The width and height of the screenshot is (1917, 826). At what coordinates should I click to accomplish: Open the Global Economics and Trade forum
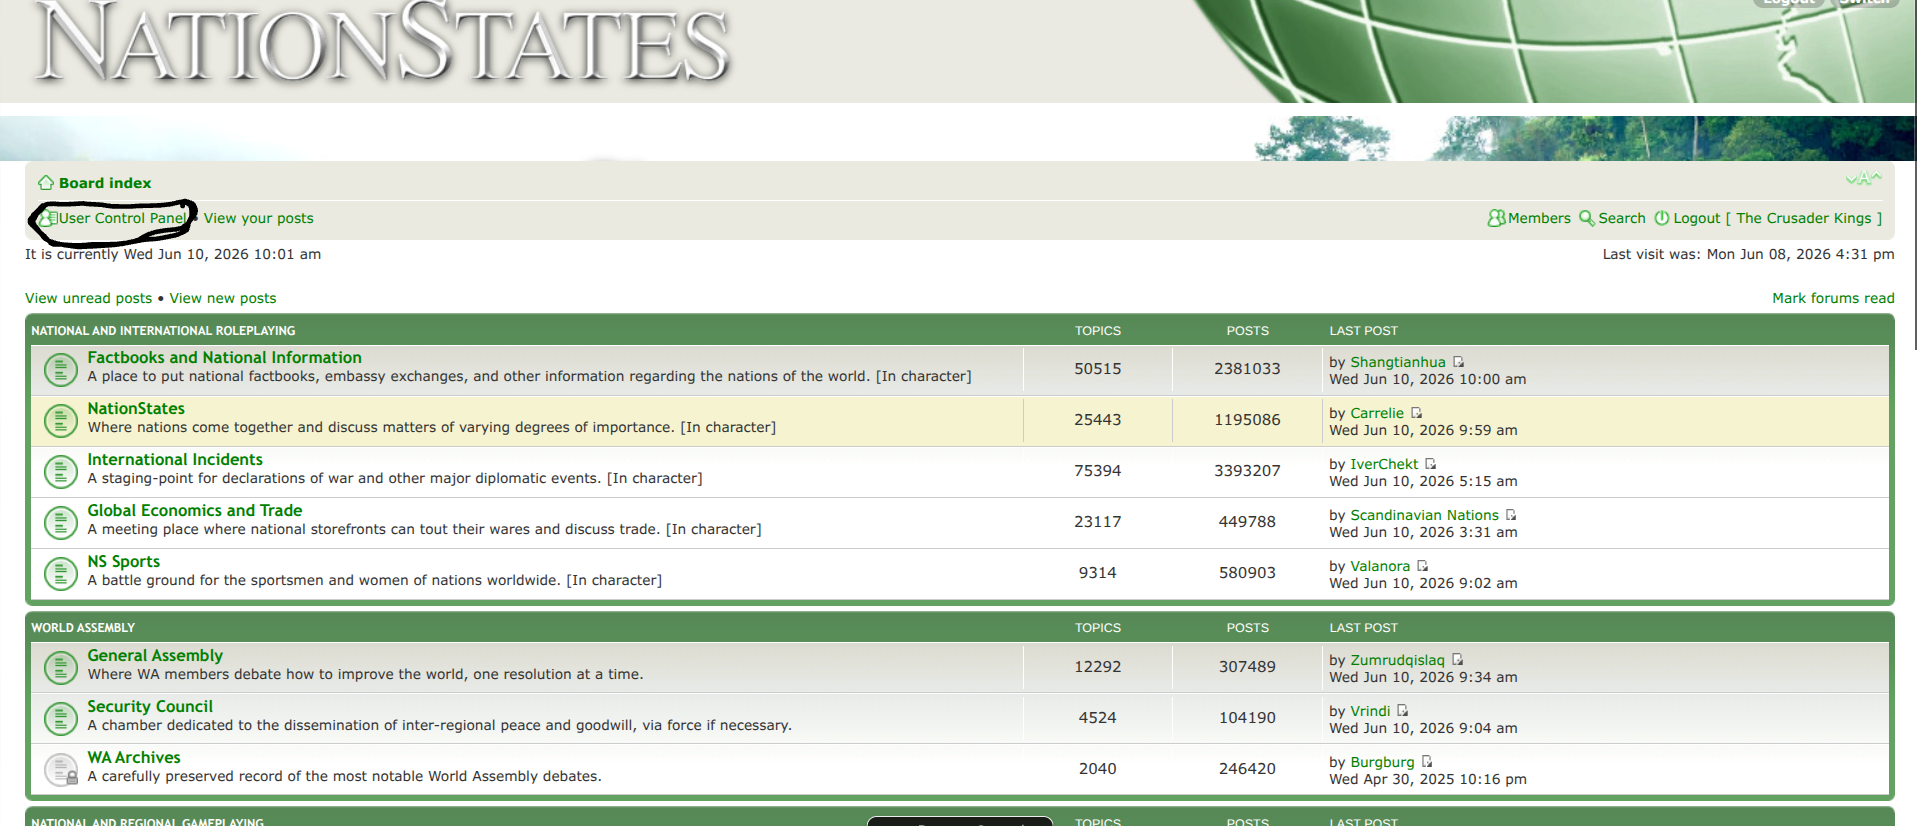click(195, 511)
